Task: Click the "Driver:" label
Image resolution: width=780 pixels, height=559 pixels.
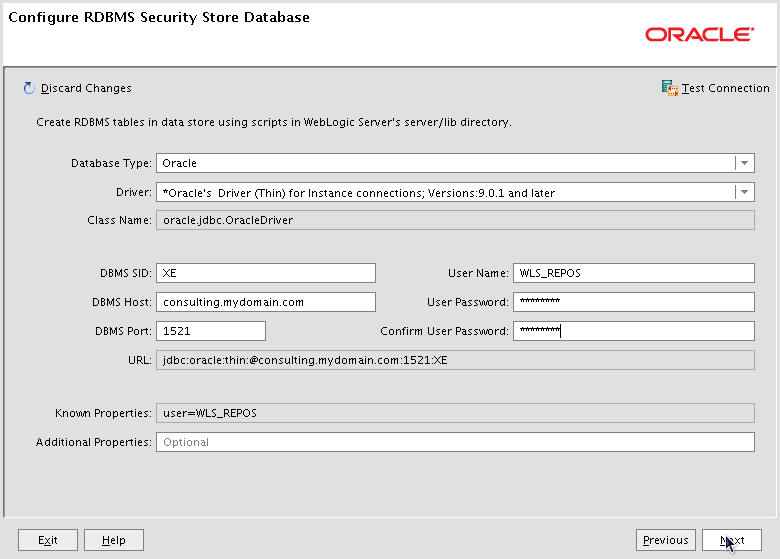Action: click(x=134, y=192)
